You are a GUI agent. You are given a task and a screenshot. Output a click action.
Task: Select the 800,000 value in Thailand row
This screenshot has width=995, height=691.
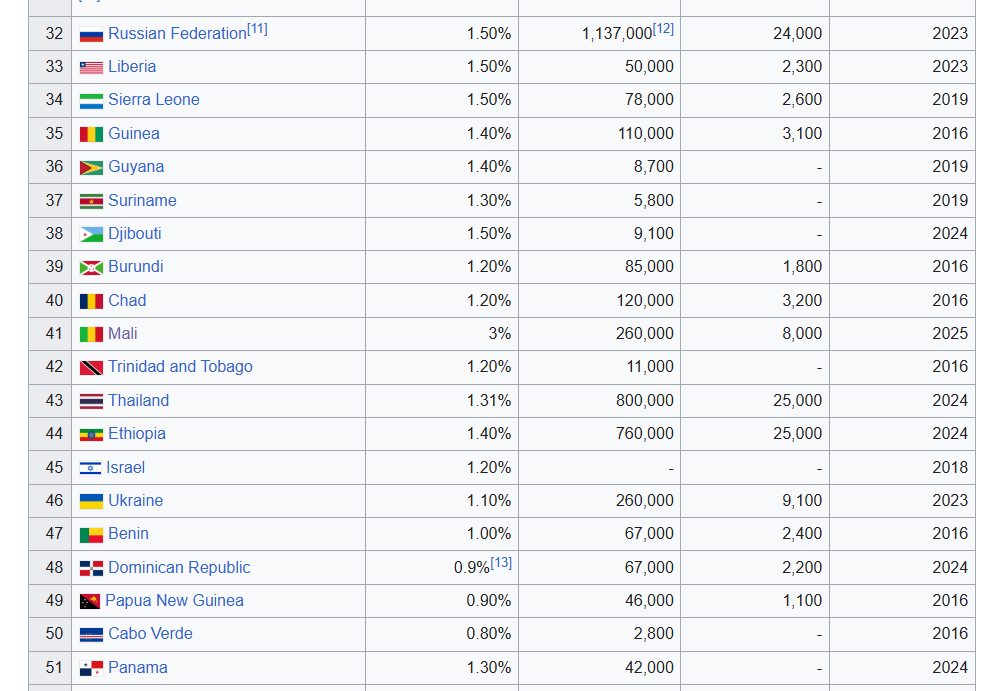(x=645, y=401)
